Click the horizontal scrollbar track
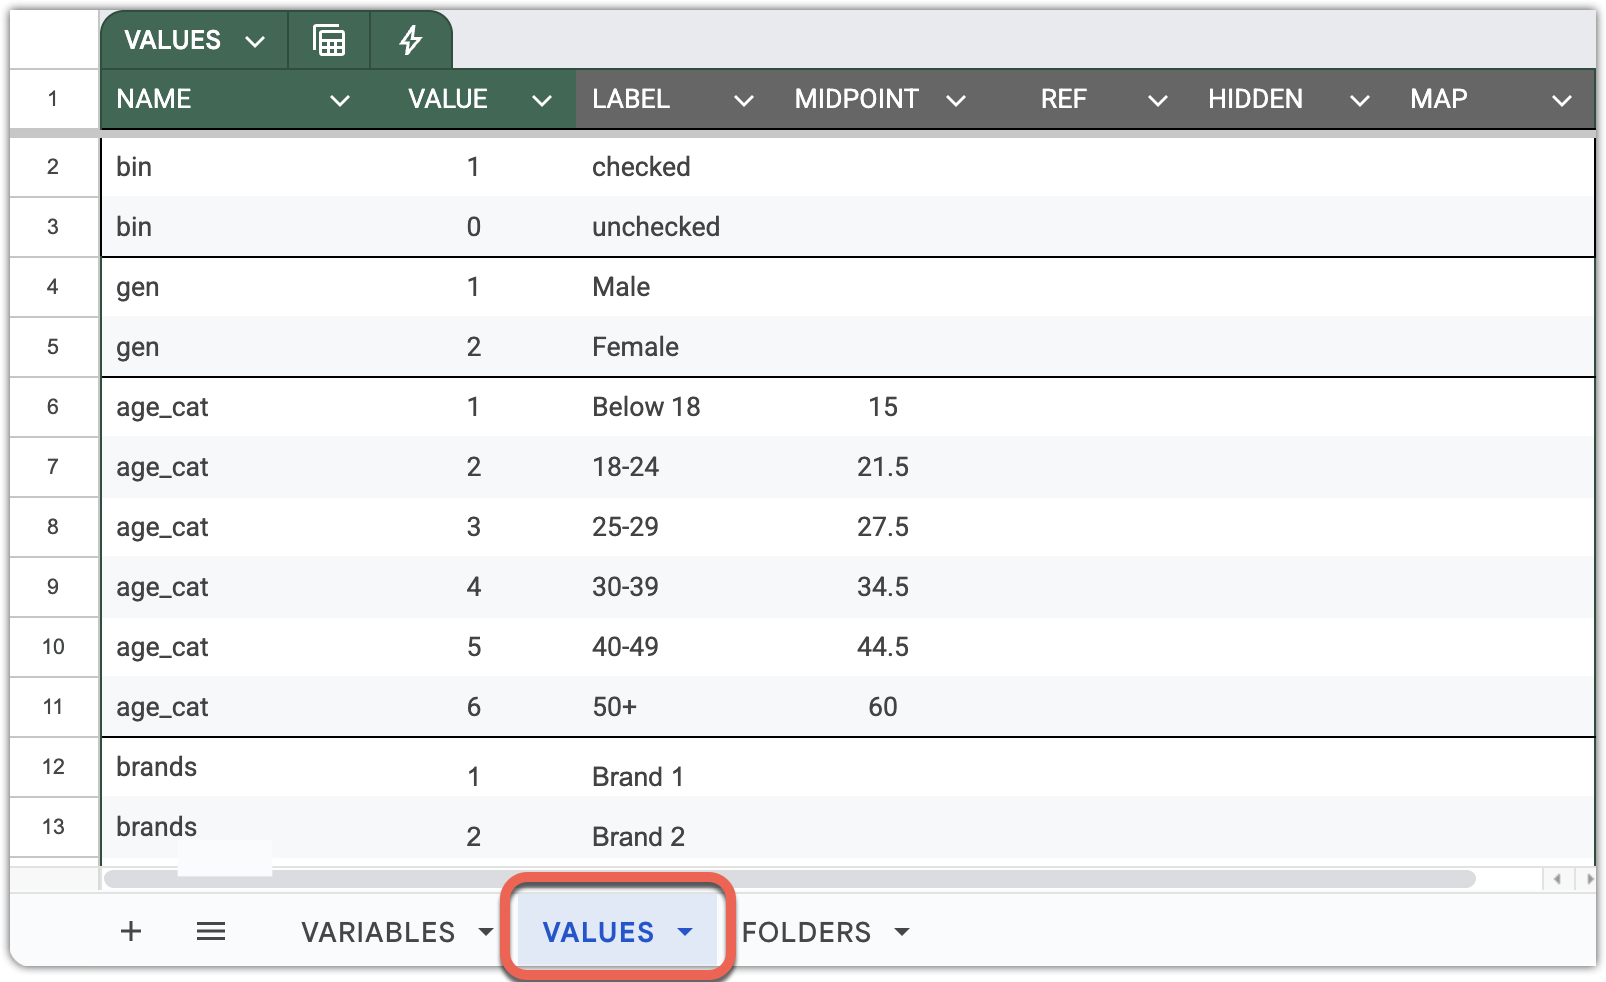Image resolution: width=1606 pixels, height=982 pixels. pyautogui.click(x=790, y=879)
